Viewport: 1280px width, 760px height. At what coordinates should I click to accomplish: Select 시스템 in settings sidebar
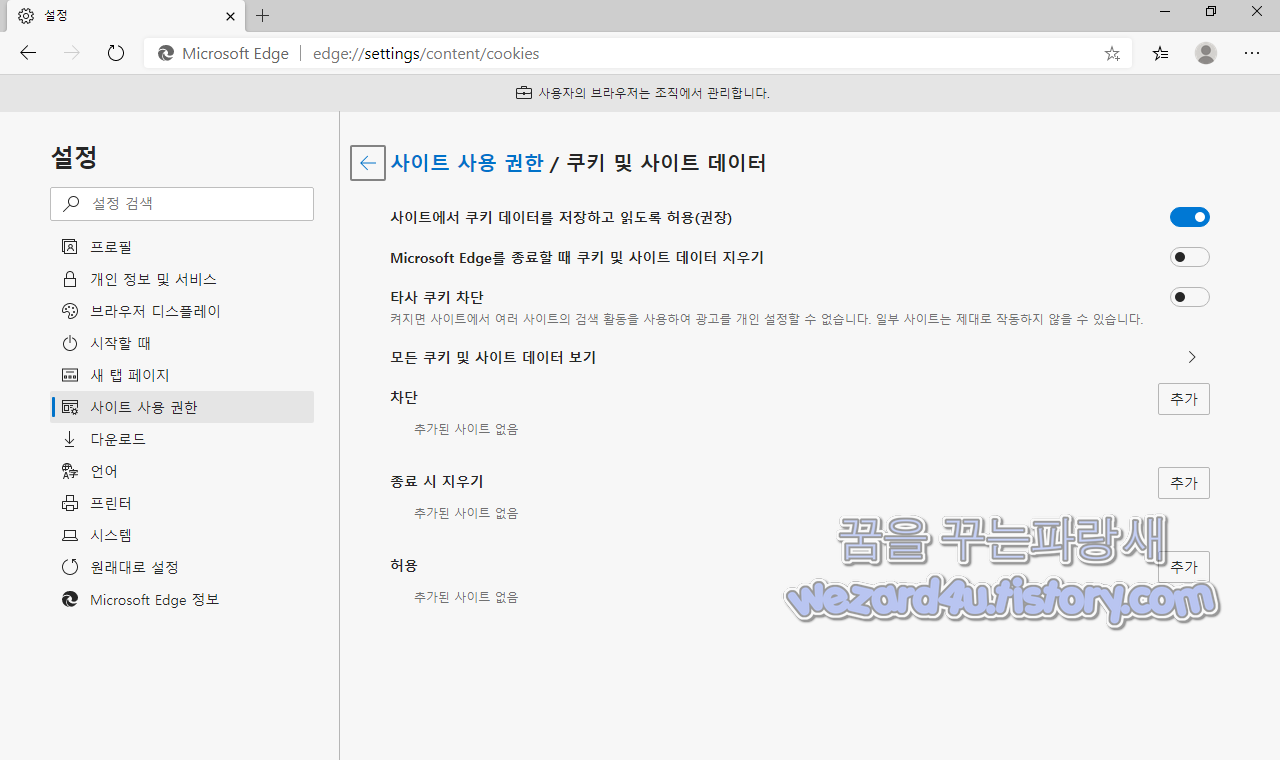point(182,535)
